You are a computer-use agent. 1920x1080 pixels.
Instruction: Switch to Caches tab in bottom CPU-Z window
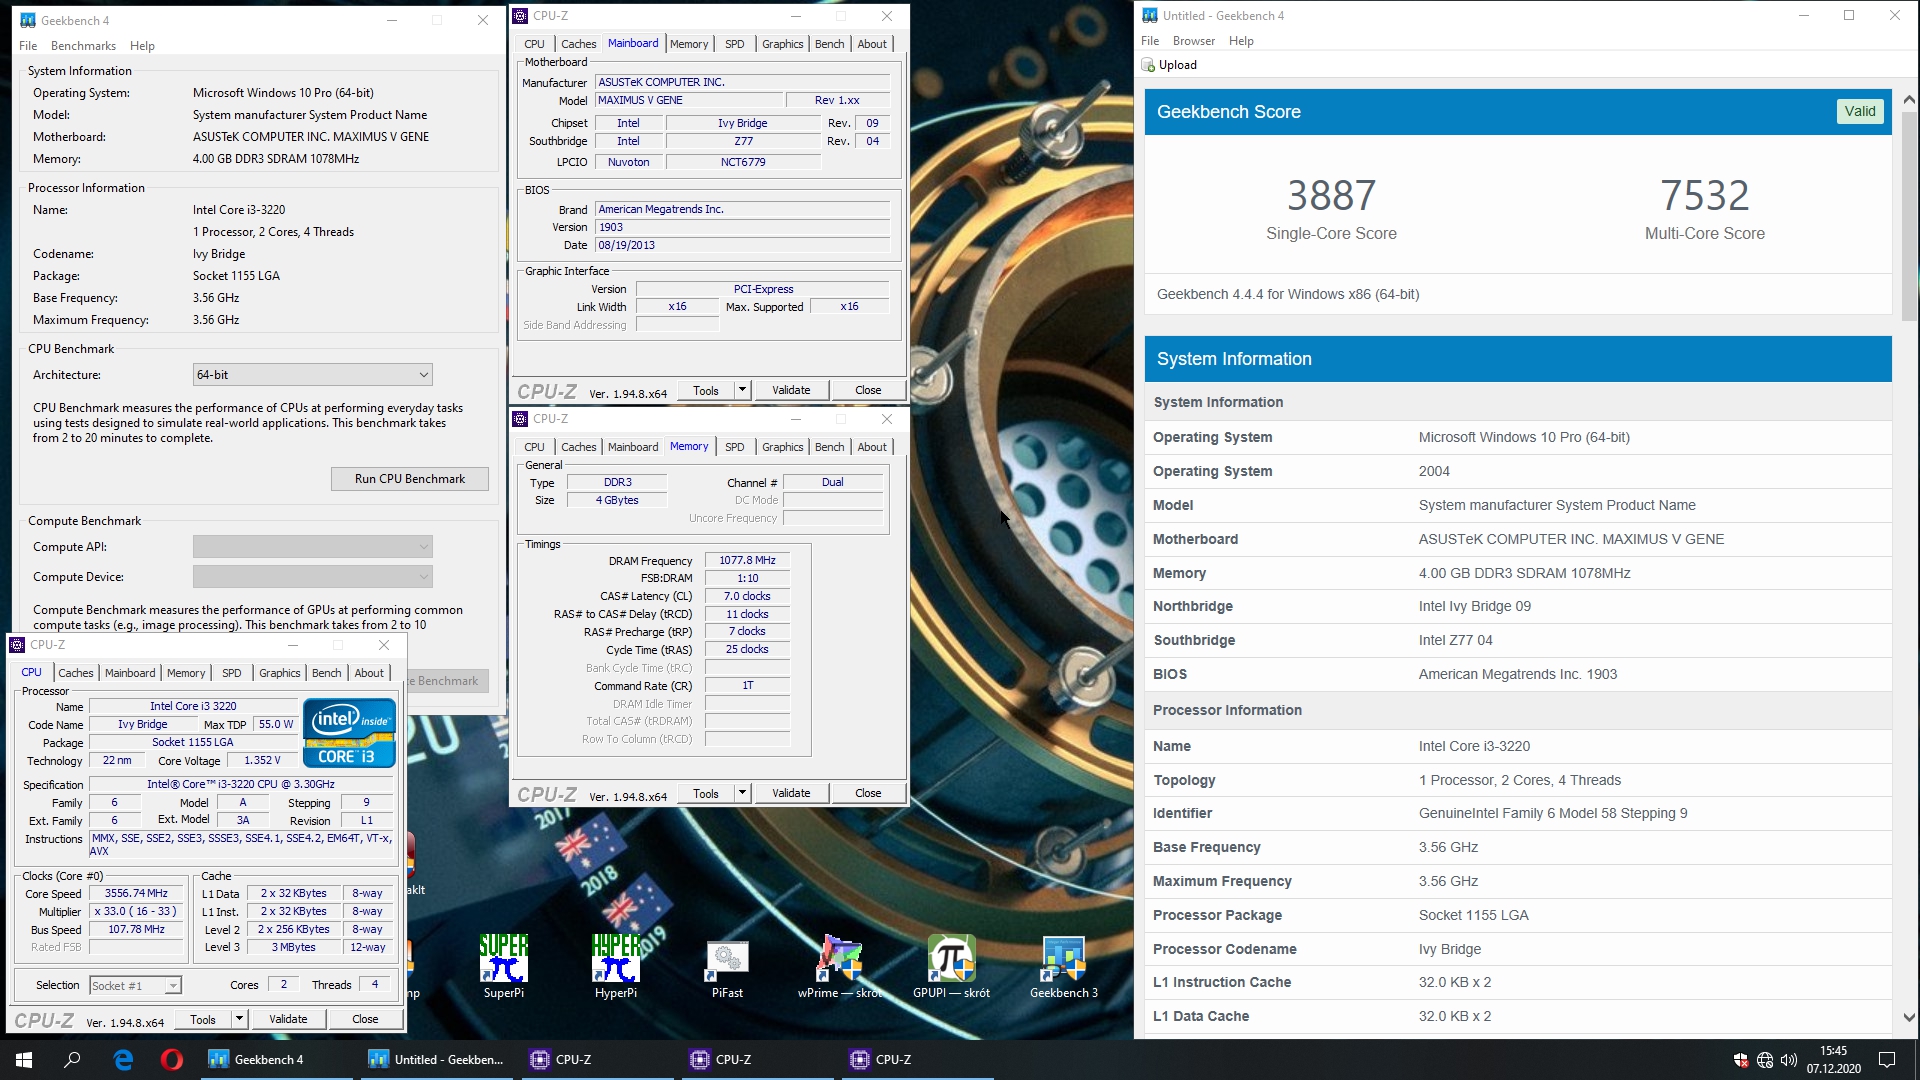pyautogui.click(x=76, y=673)
